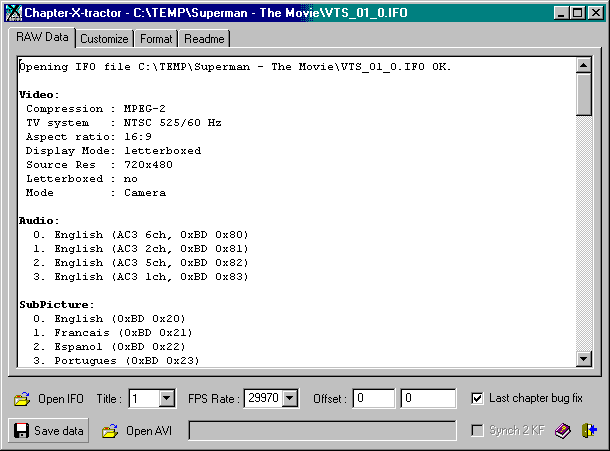Expand the Title dropdown arrow
The width and height of the screenshot is (610, 451).
167,398
